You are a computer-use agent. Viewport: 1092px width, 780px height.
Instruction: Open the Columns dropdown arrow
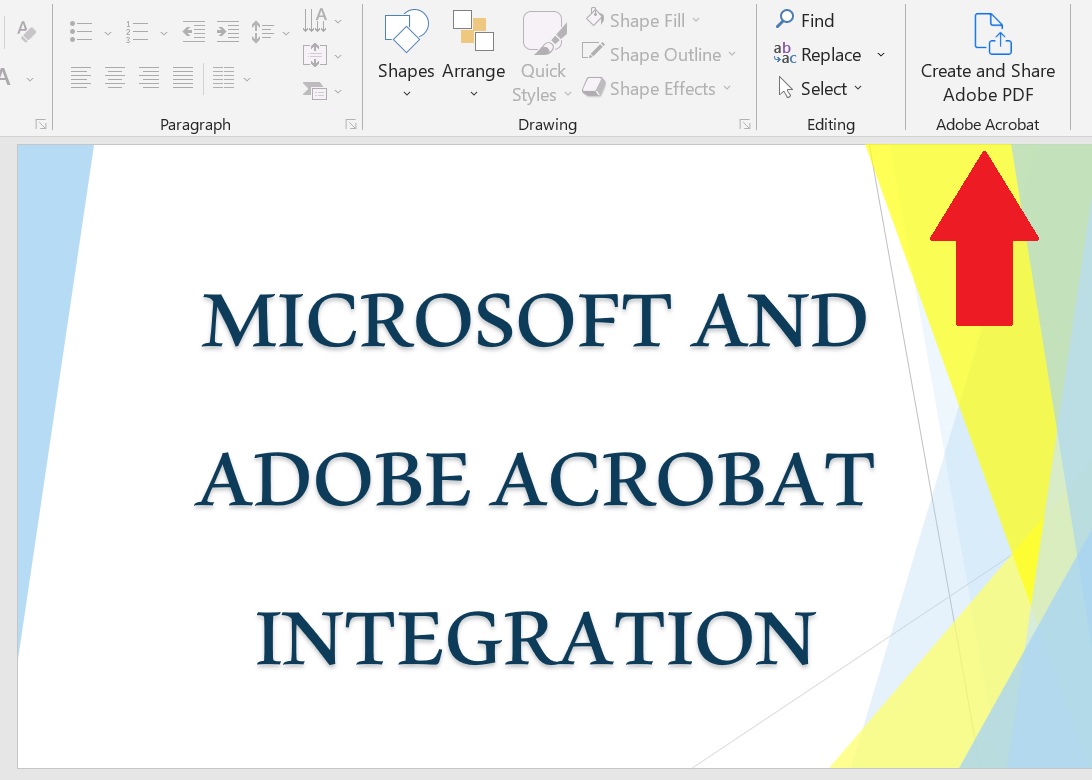247,79
